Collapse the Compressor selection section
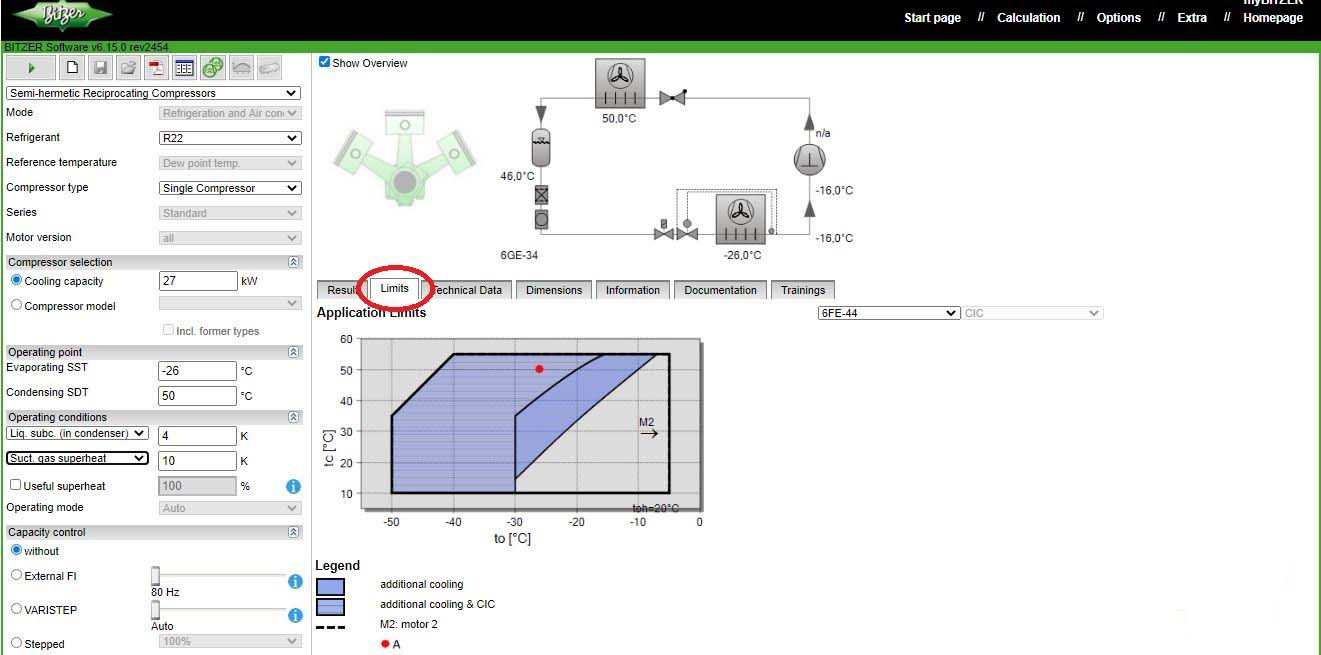 293,262
